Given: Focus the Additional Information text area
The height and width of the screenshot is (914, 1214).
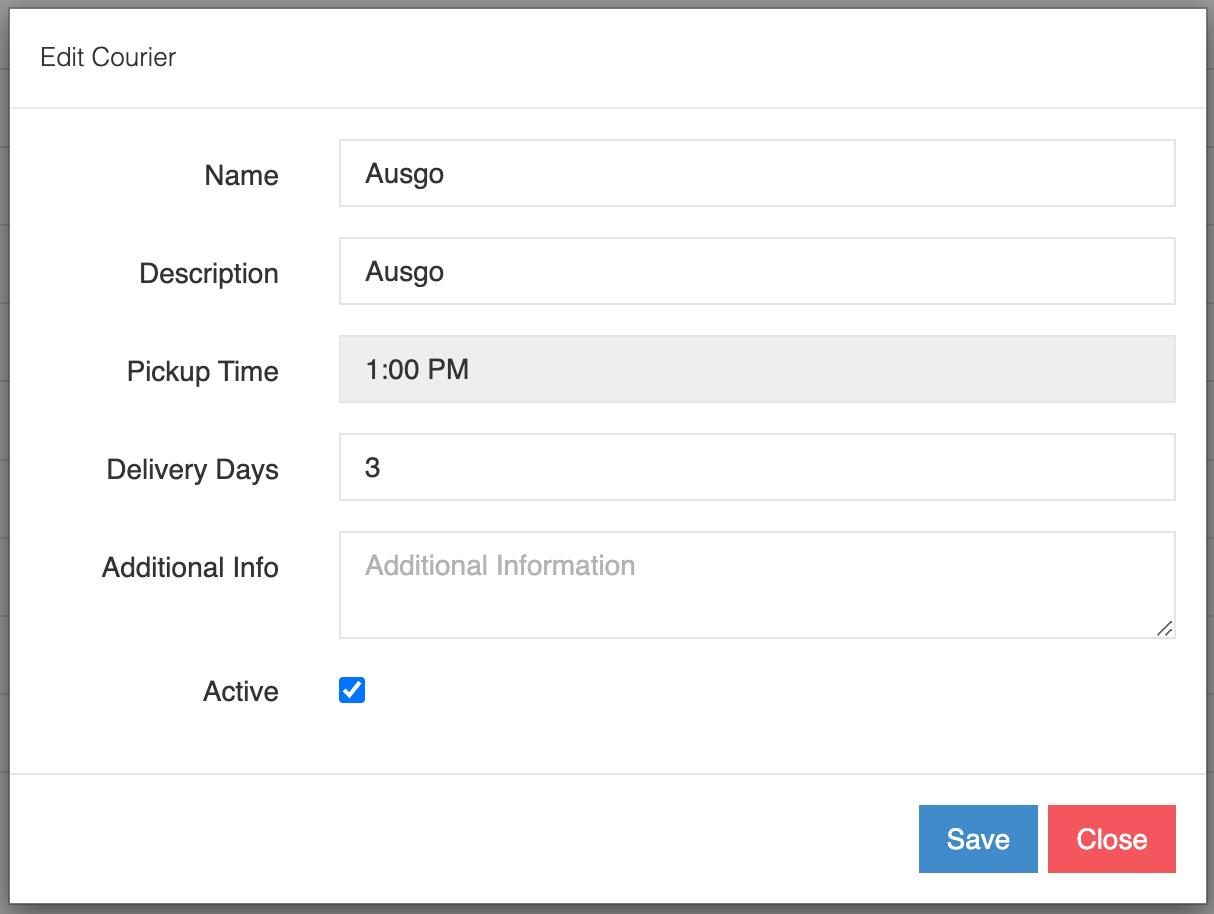Looking at the screenshot, I should click(x=757, y=585).
